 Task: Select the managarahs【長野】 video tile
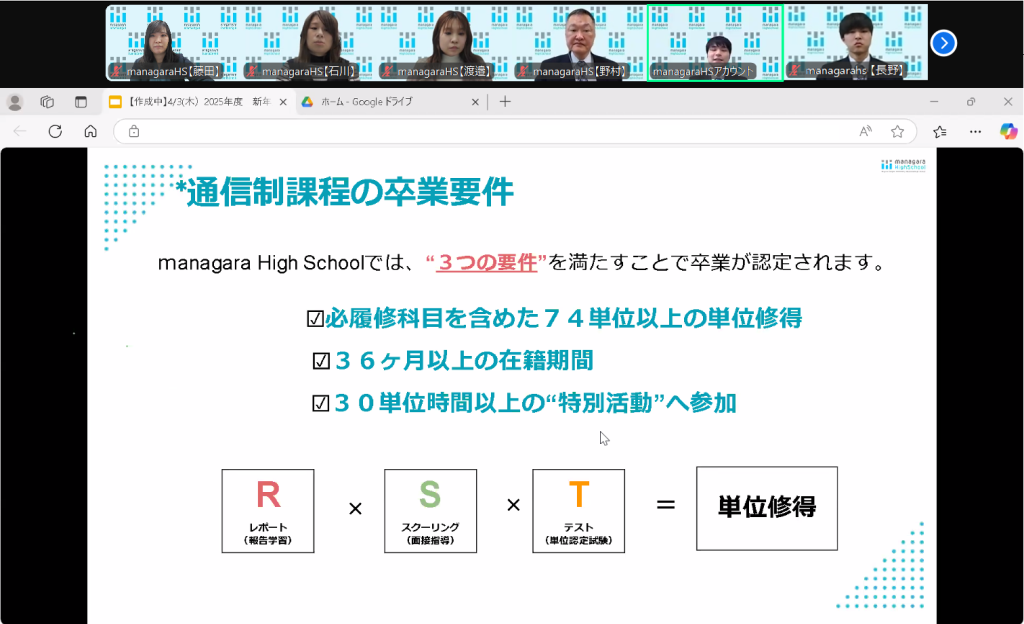pos(856,42)
